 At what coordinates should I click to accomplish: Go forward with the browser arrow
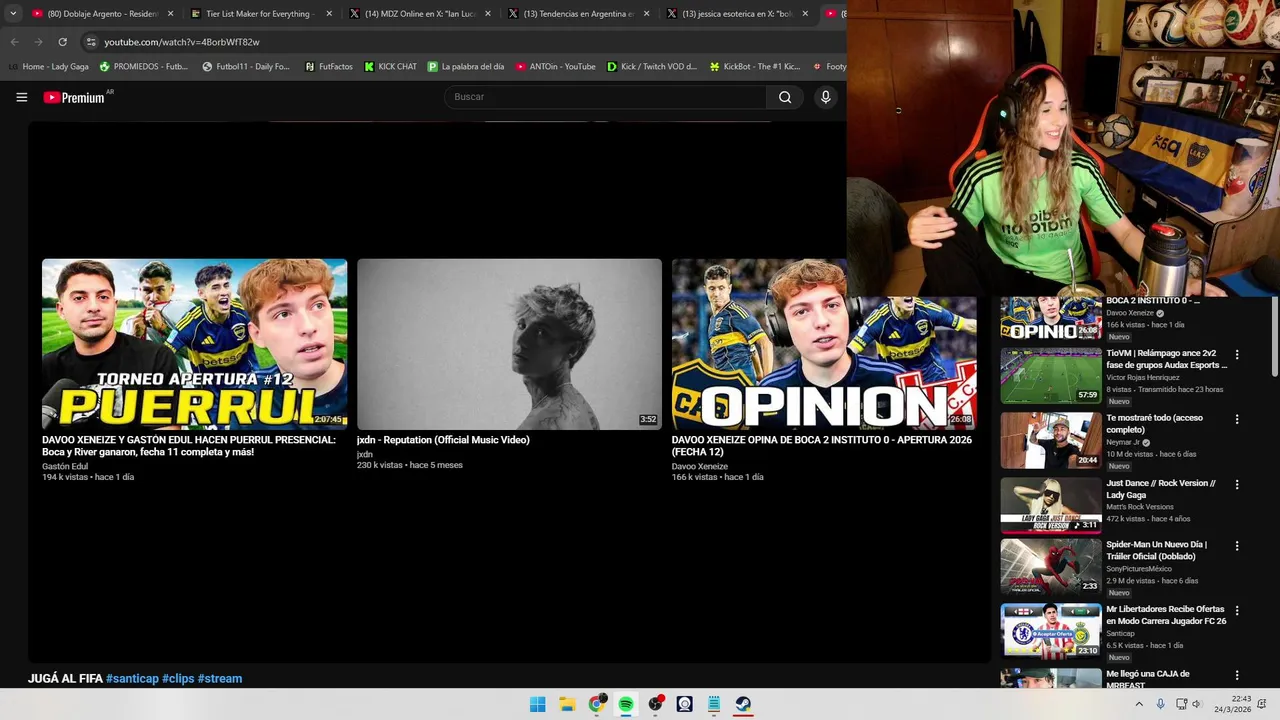click(38, 42)
